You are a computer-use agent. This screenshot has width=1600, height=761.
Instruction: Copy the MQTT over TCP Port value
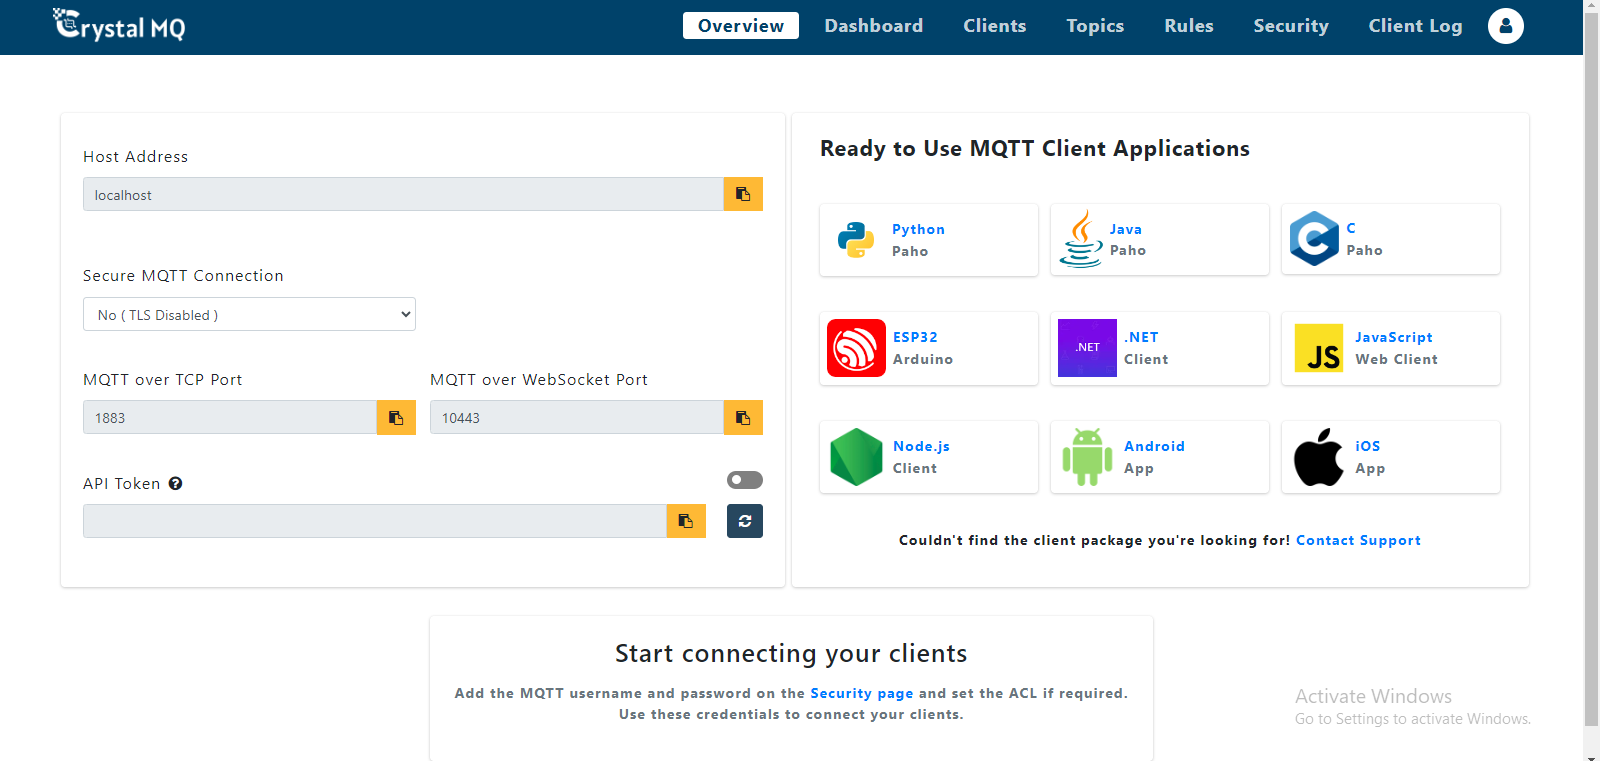pyautogui.click(x=396, y=417)
